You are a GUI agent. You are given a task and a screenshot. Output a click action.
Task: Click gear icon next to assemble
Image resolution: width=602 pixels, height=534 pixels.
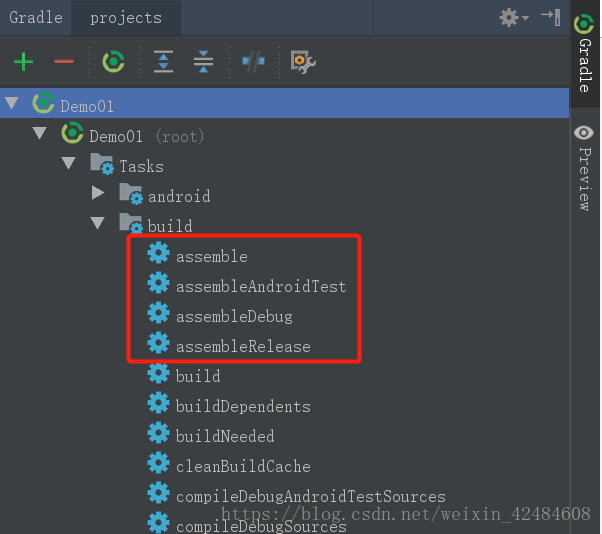point(158,253)
